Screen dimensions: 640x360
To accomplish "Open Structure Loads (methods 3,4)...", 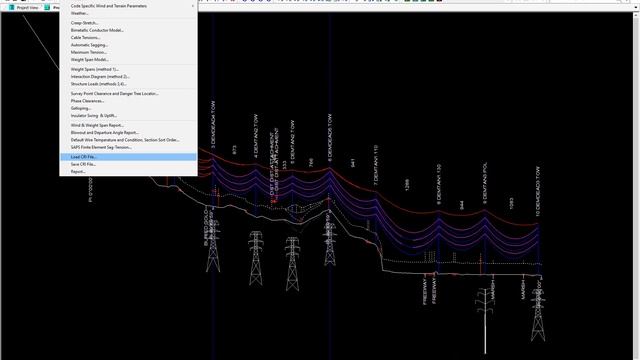I will click(x=129, y=84).
